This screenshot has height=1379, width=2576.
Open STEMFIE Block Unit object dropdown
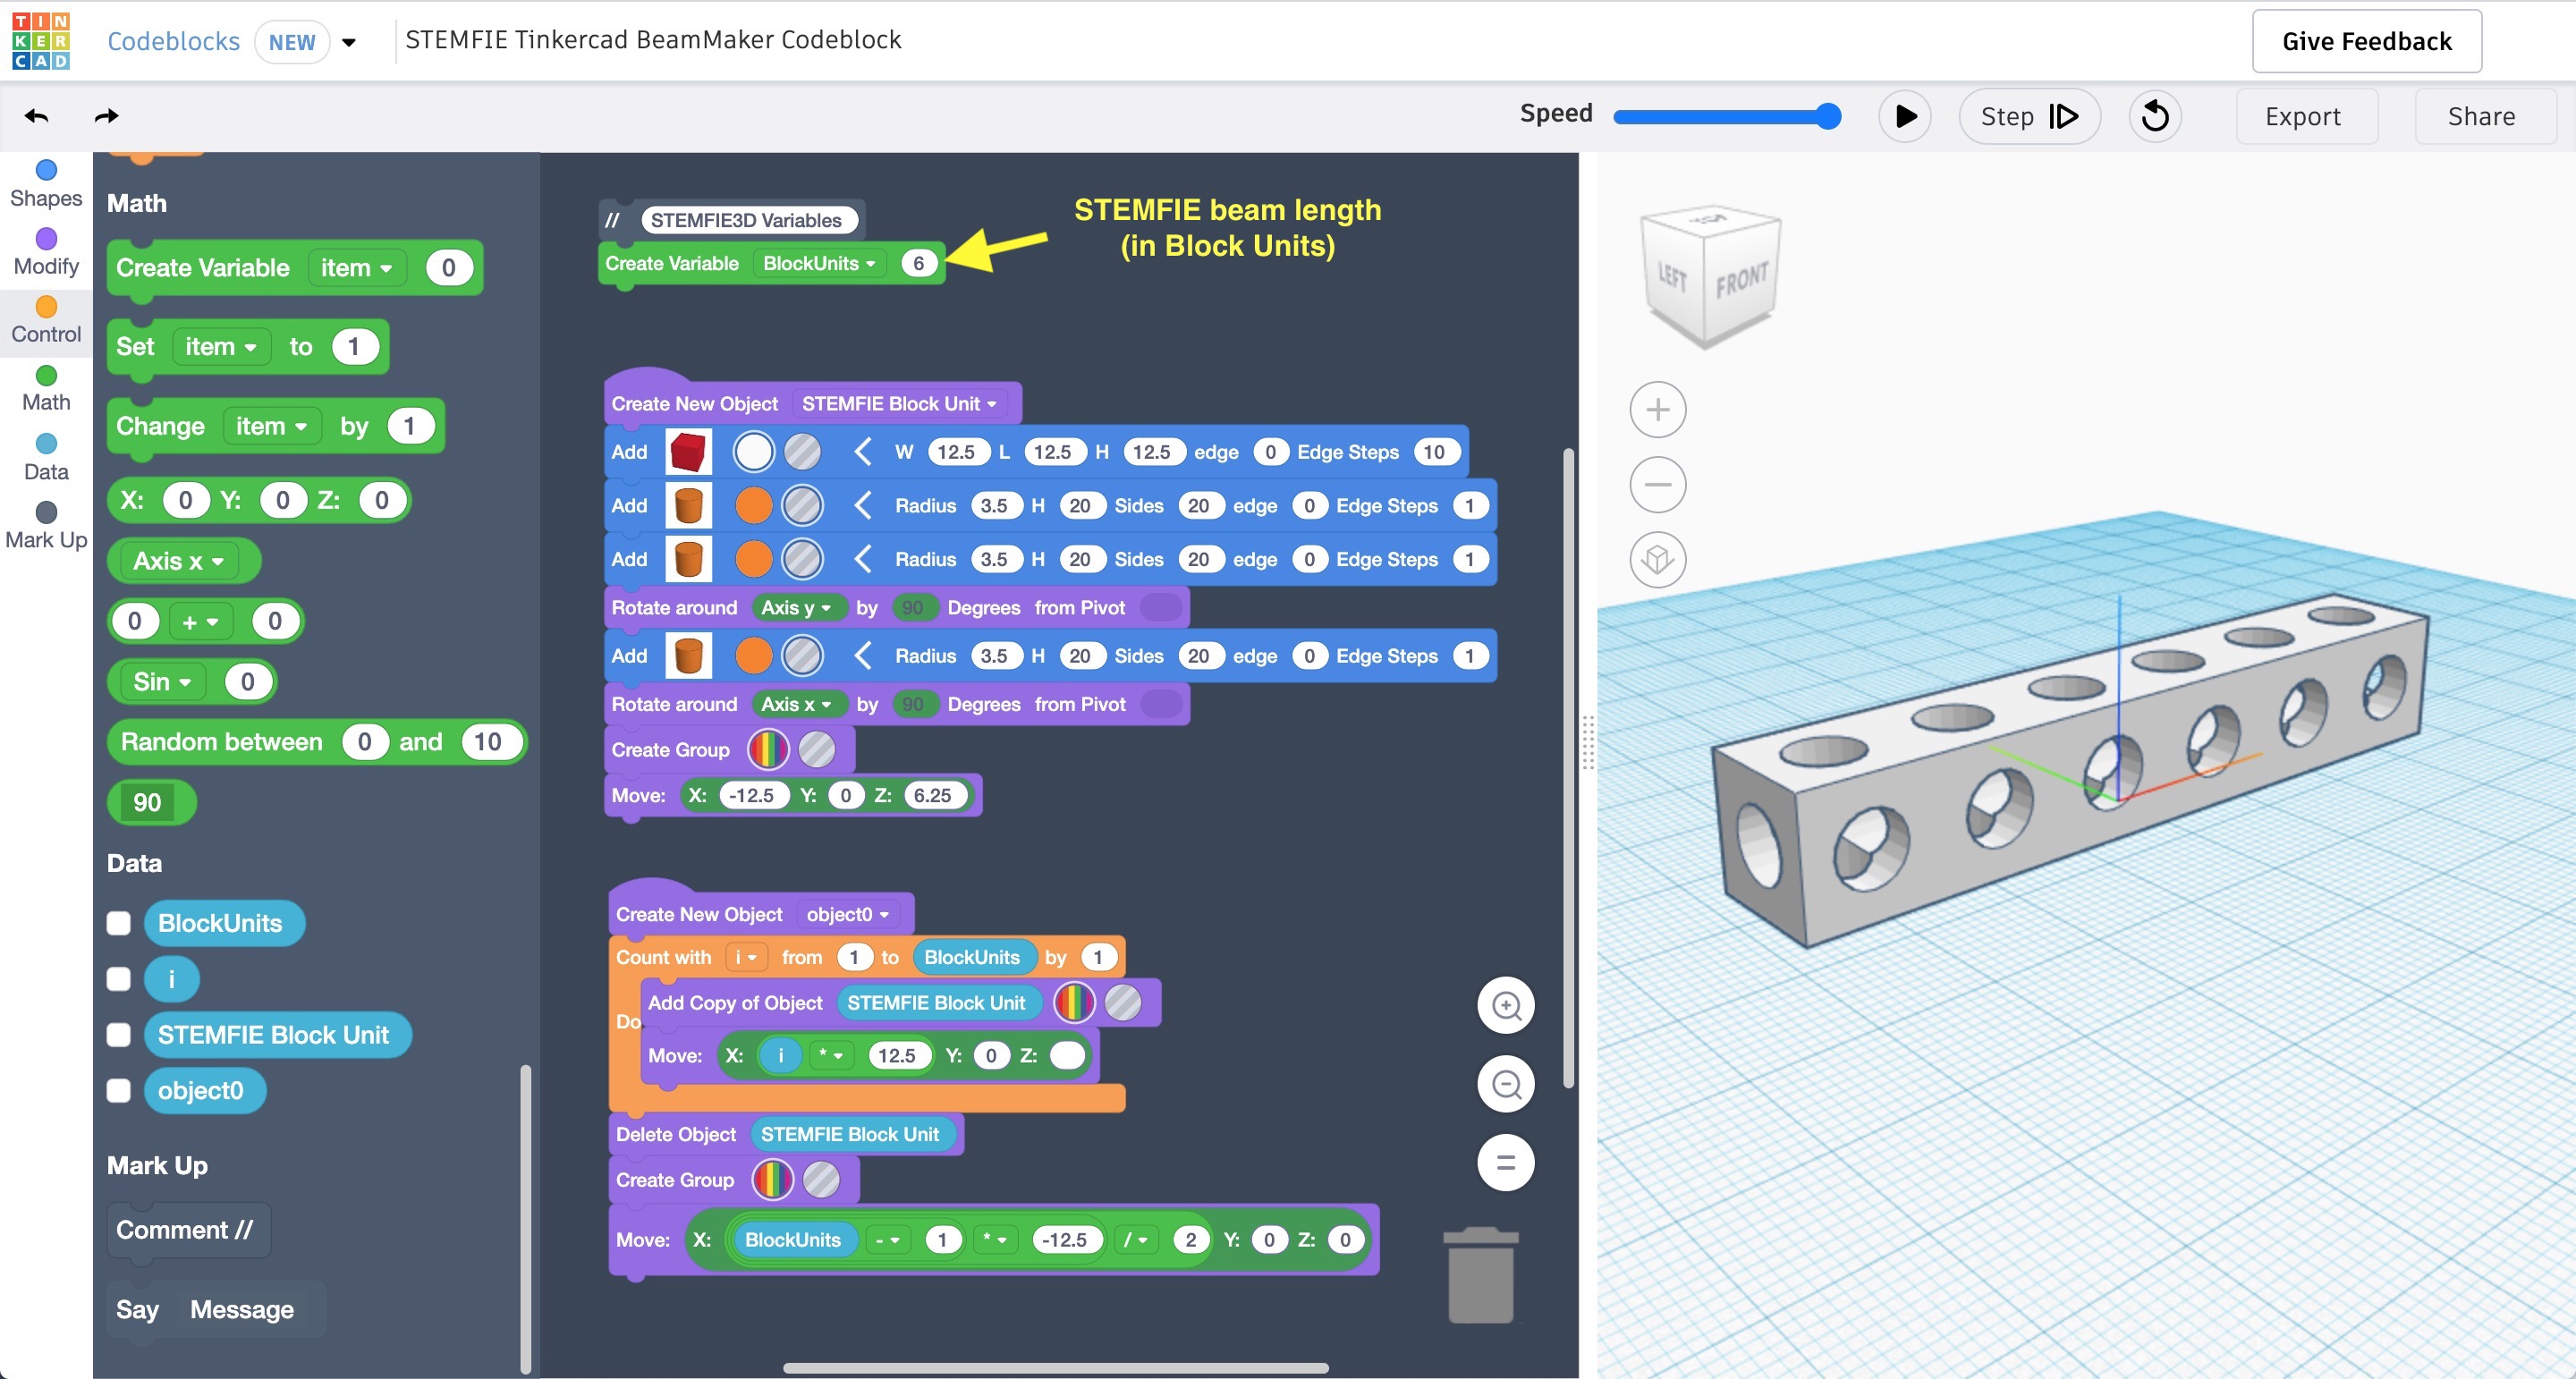coord(899,404)
